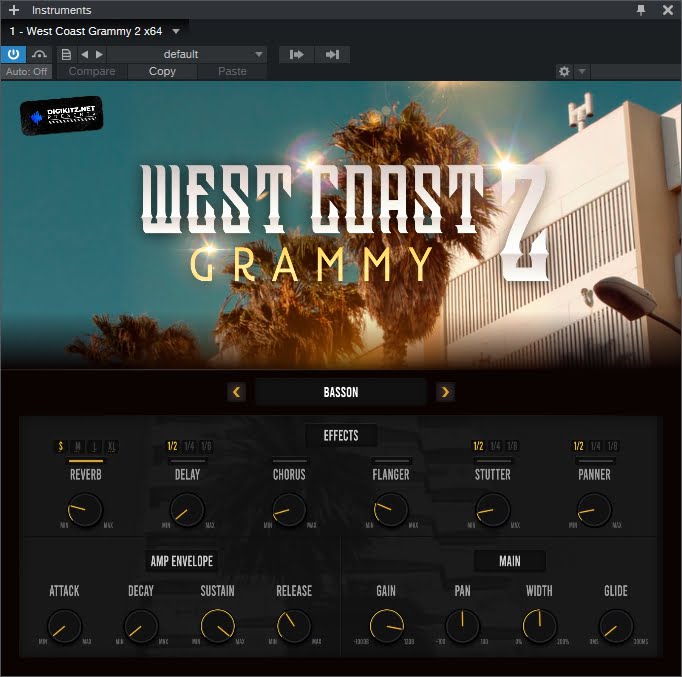Click the second preset store arrow button

(x=332, y=54)
